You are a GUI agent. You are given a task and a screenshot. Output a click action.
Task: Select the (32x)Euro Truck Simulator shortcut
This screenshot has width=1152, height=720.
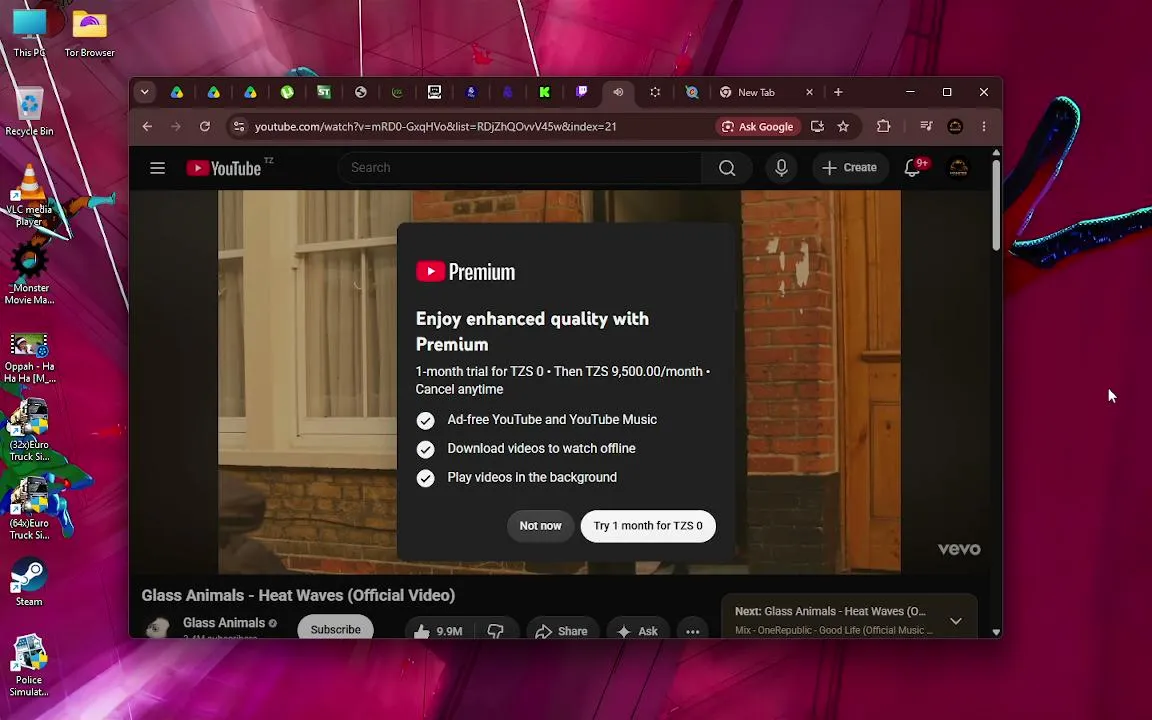coord(29,430)
